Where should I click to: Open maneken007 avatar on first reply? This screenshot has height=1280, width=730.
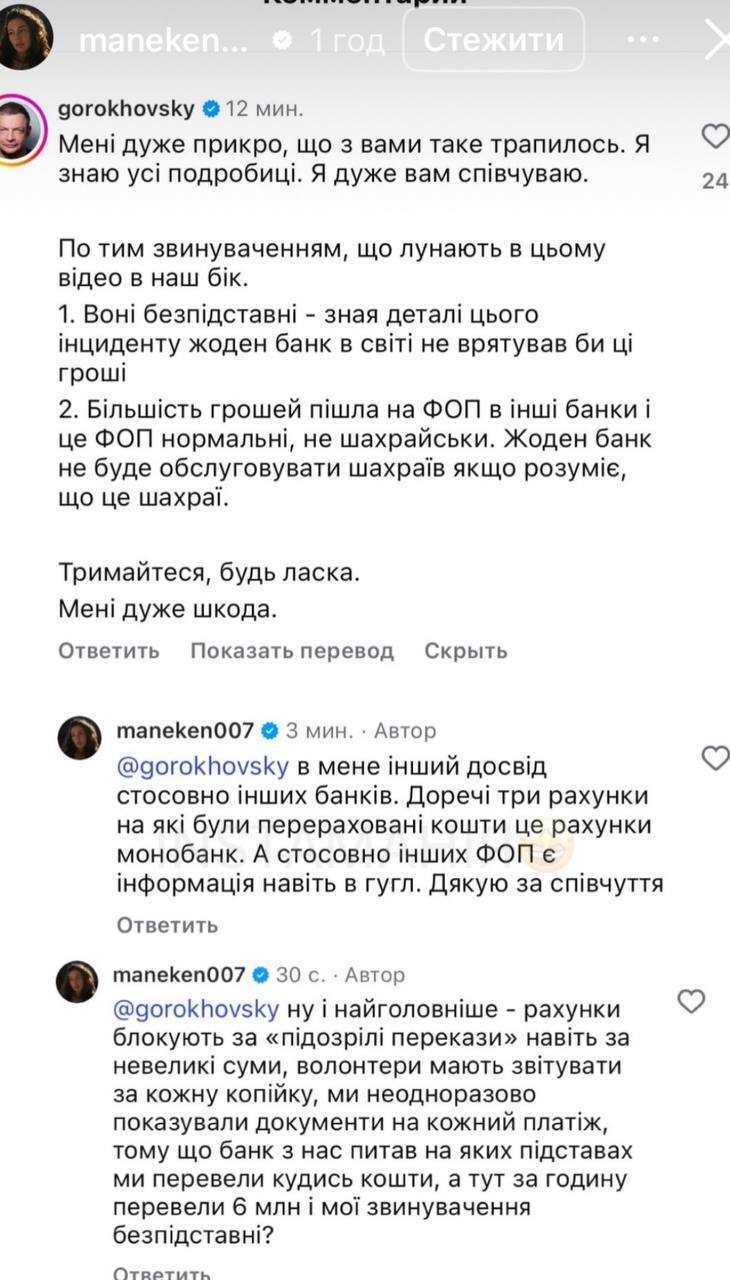78,738
